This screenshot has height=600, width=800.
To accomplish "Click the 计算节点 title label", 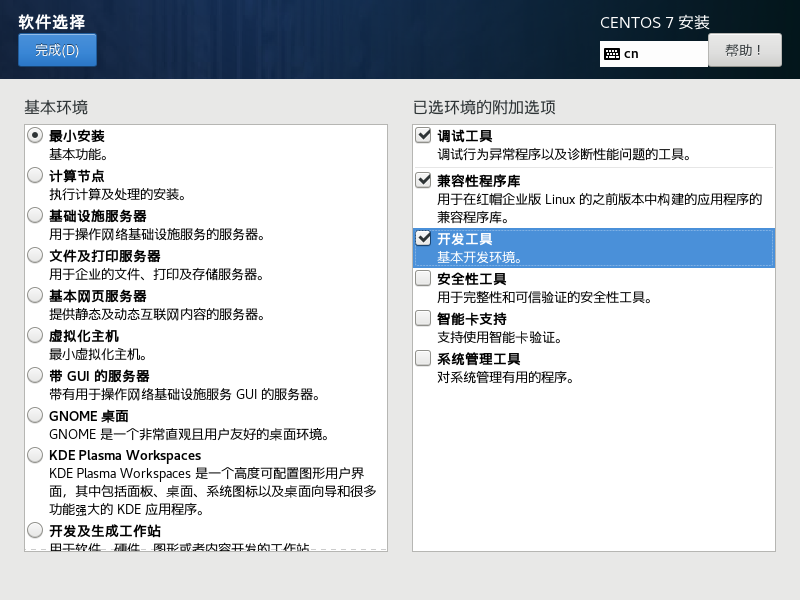I will point(77,176).
